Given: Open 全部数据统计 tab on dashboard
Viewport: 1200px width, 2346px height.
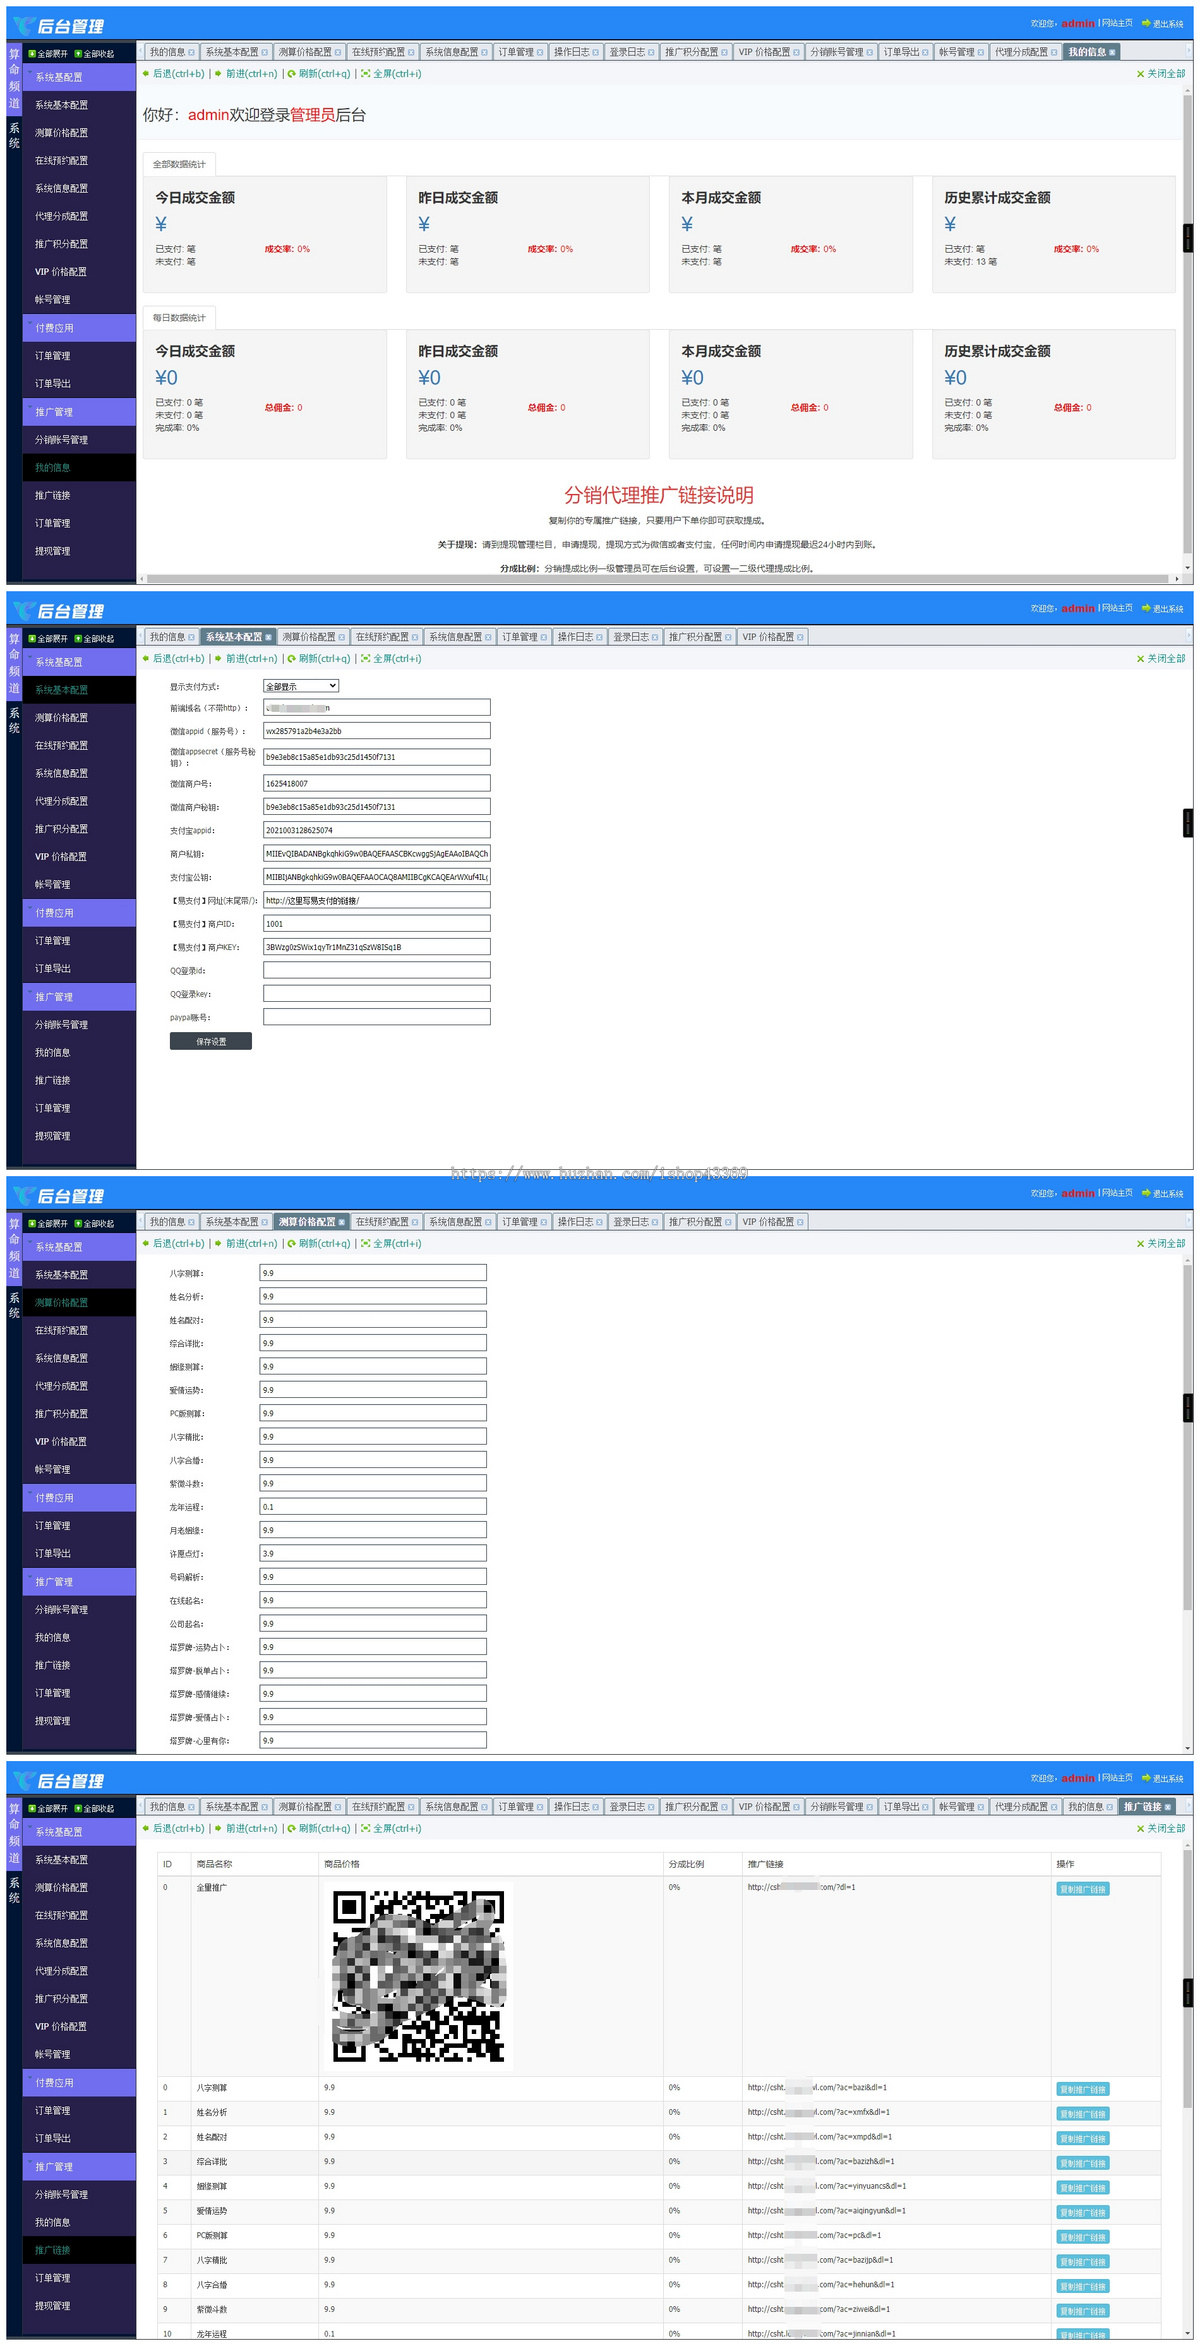Looking at the screenshot, I should pos(179,164).
